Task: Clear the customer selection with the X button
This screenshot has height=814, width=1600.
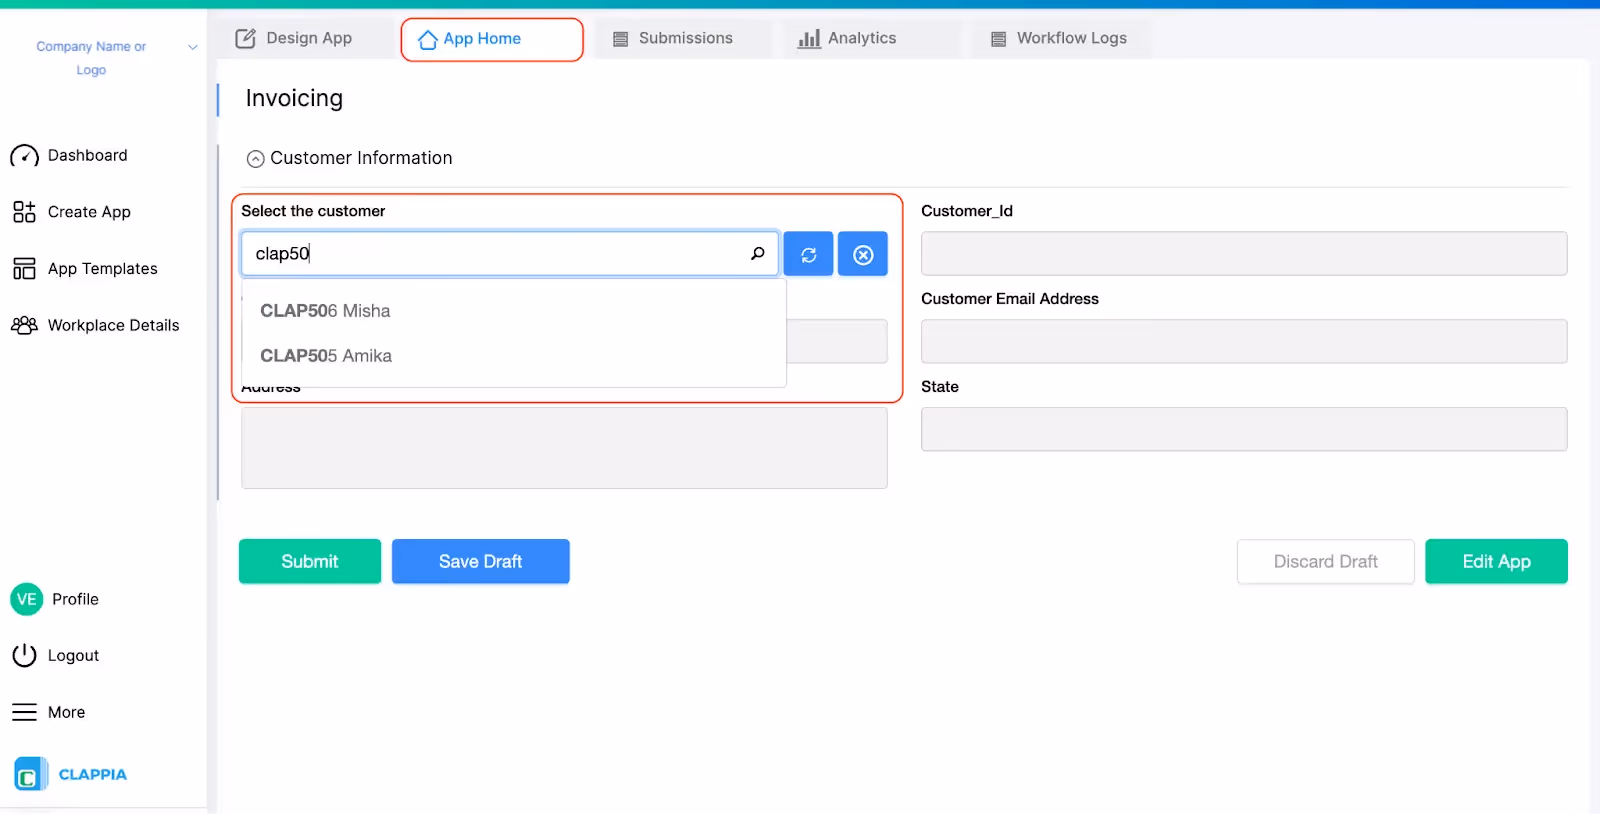Action: [863, 254]
